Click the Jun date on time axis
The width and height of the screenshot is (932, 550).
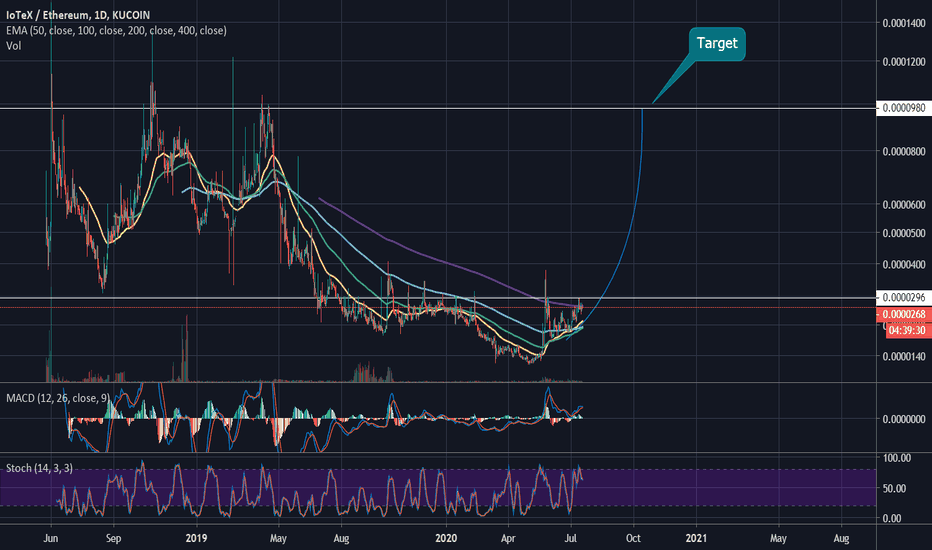coord(51,538)
